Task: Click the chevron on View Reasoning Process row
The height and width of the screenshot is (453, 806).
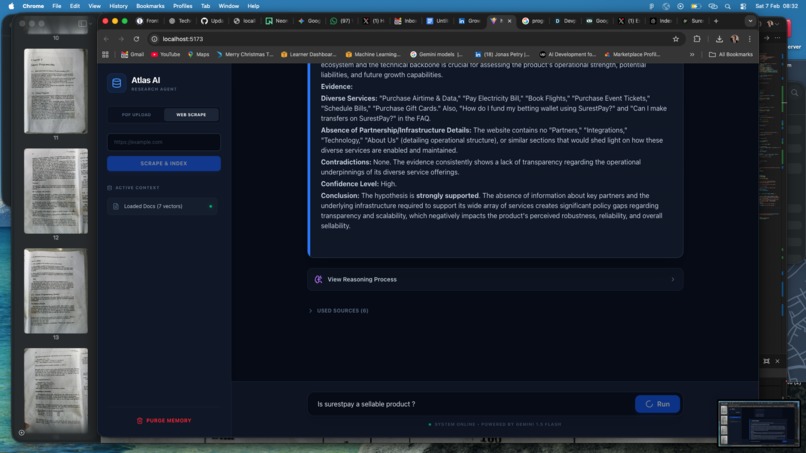Action: [x=672, y=280]
